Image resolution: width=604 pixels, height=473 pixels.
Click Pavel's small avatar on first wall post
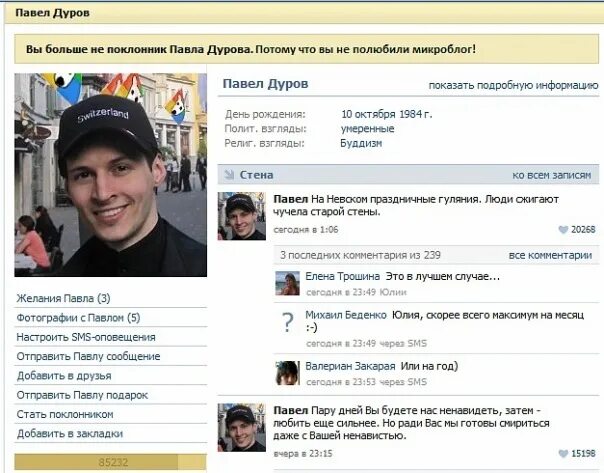click(x=242, y=216)
